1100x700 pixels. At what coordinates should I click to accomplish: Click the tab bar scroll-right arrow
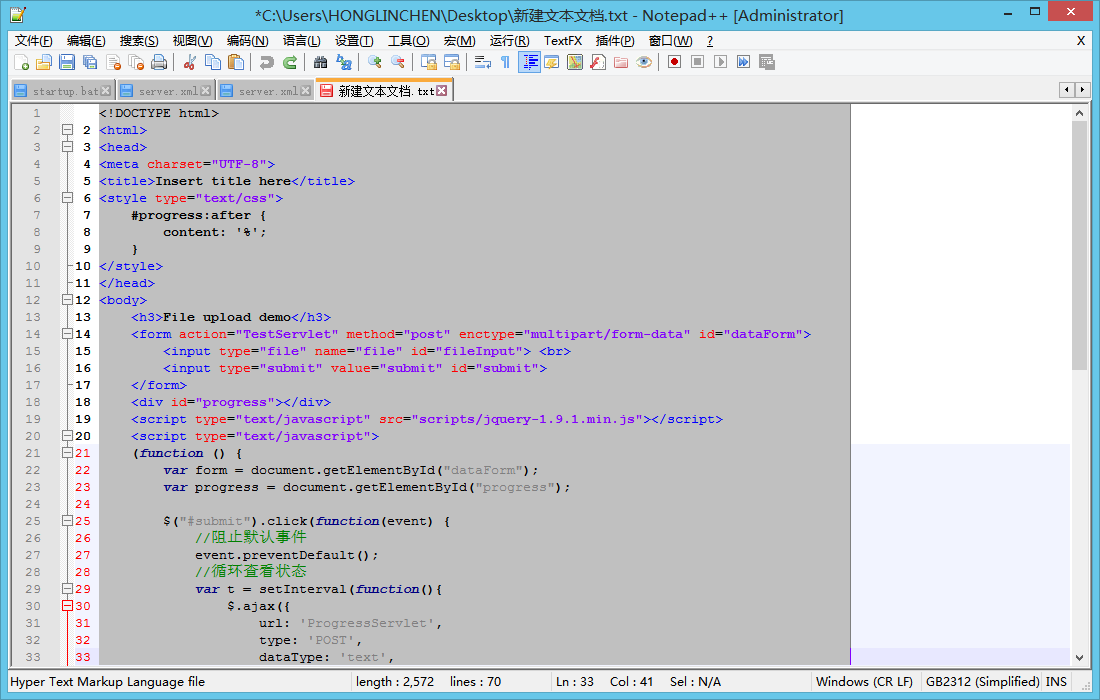tap(1082, 89)
